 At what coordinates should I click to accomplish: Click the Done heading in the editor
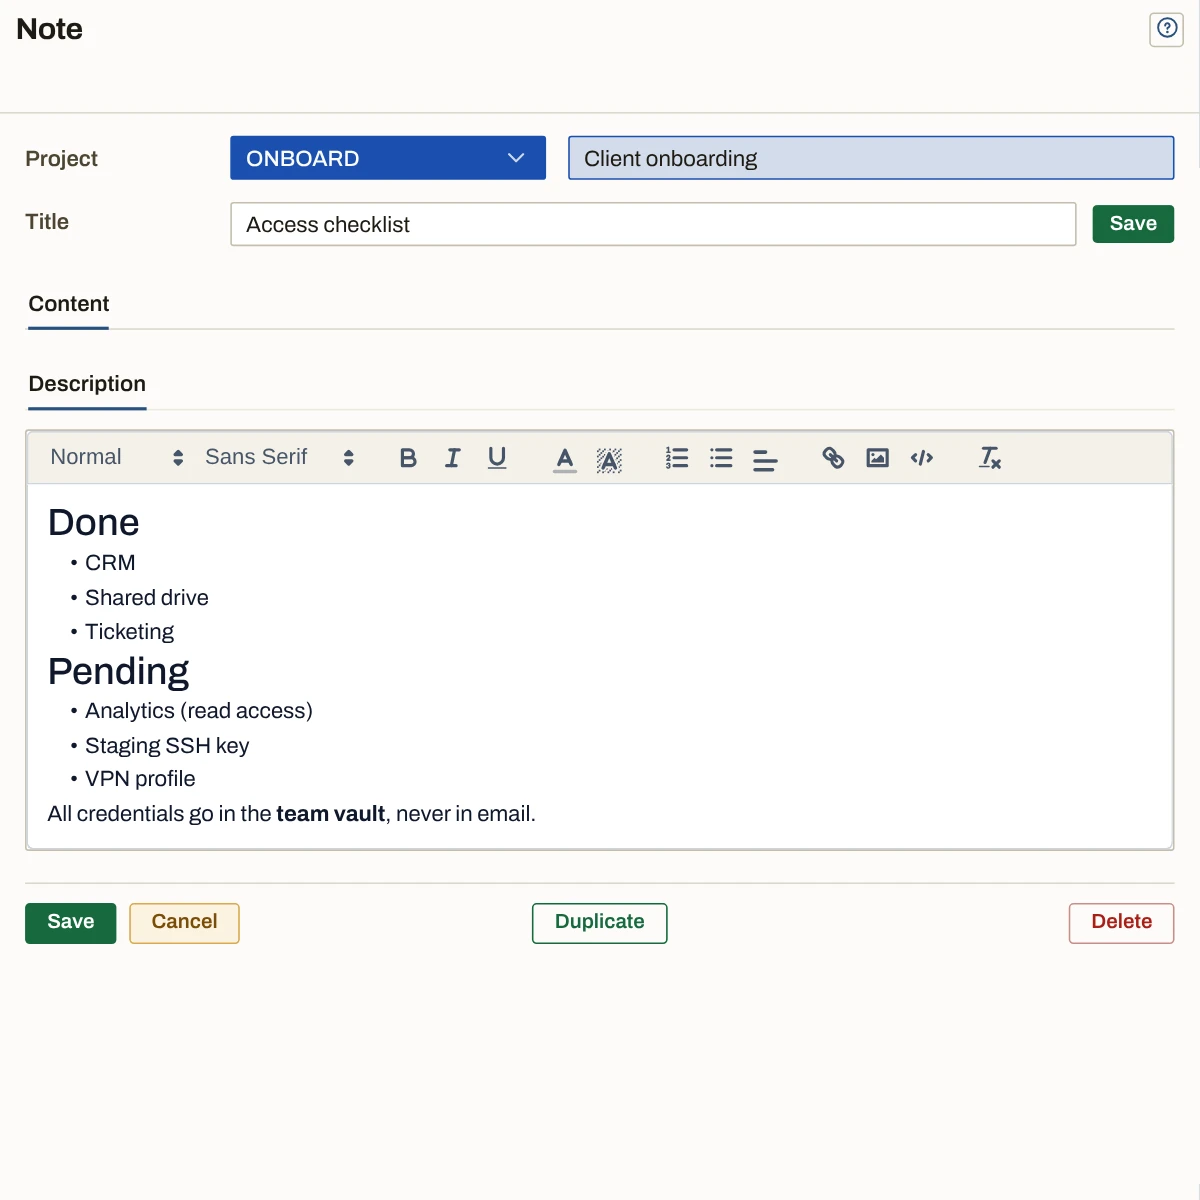click(x=94, y=523)
